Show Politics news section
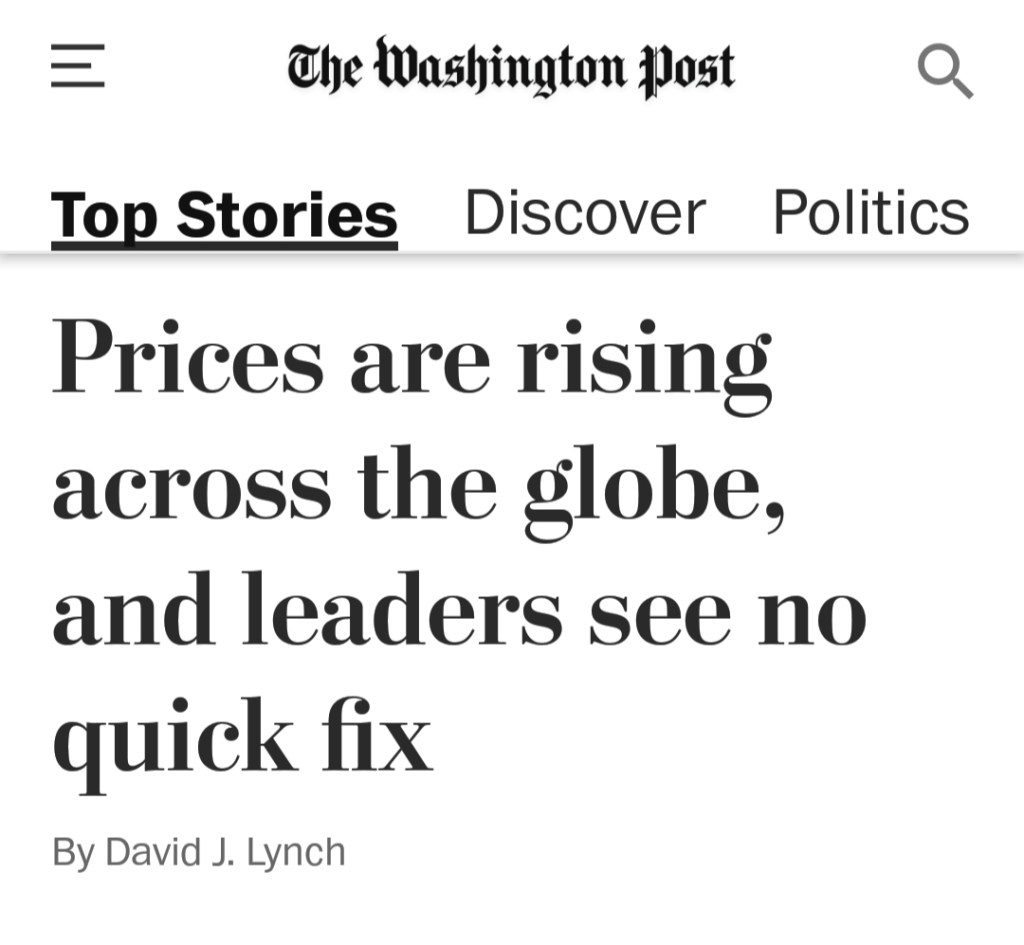Image resolution: width=1024 pixels, height=945 pixels. [870, 213]
